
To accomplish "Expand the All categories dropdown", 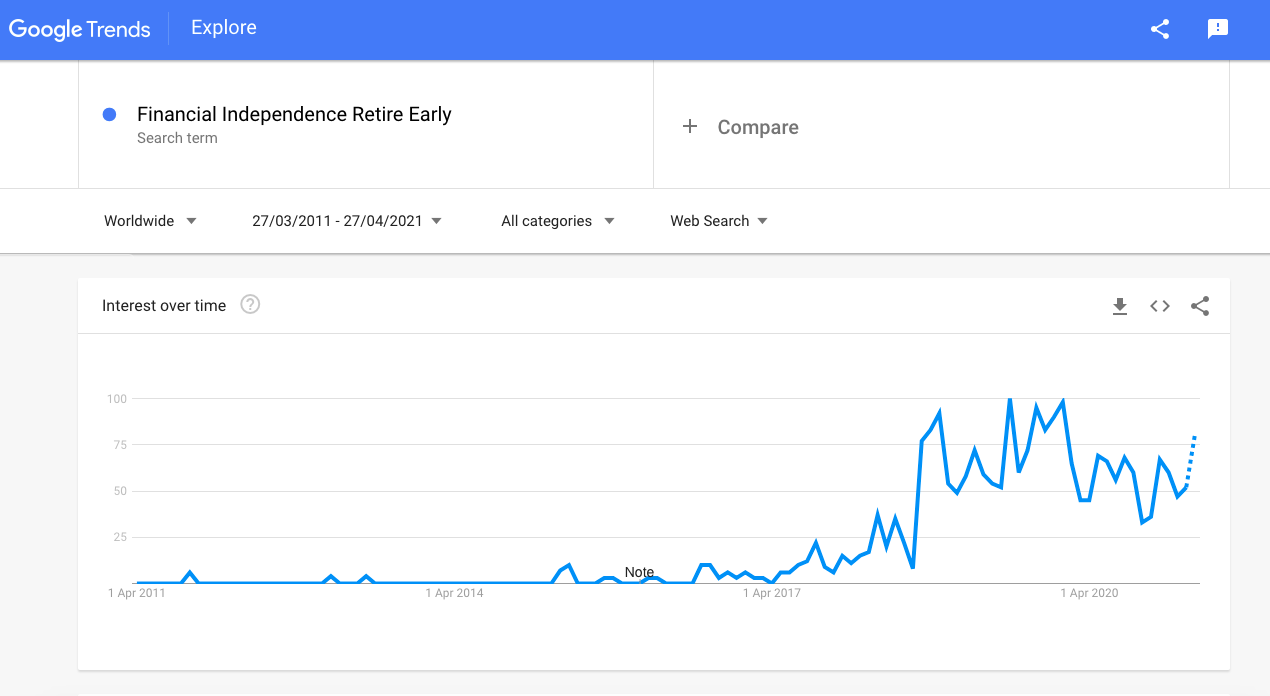I will 557,221.
